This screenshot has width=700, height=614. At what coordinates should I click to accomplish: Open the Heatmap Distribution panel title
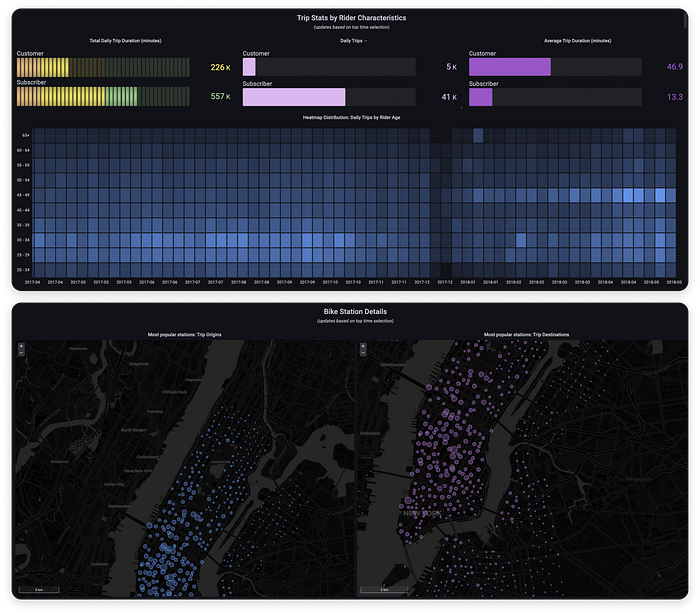coord(351,117)
